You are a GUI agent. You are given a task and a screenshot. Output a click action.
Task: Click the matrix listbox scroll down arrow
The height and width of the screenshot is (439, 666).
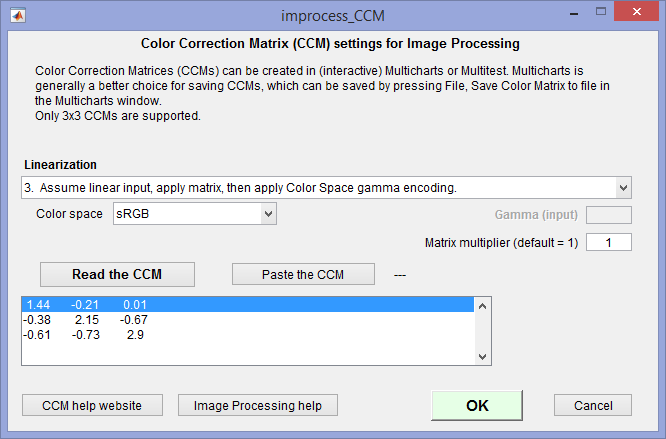tap(483, 357)
